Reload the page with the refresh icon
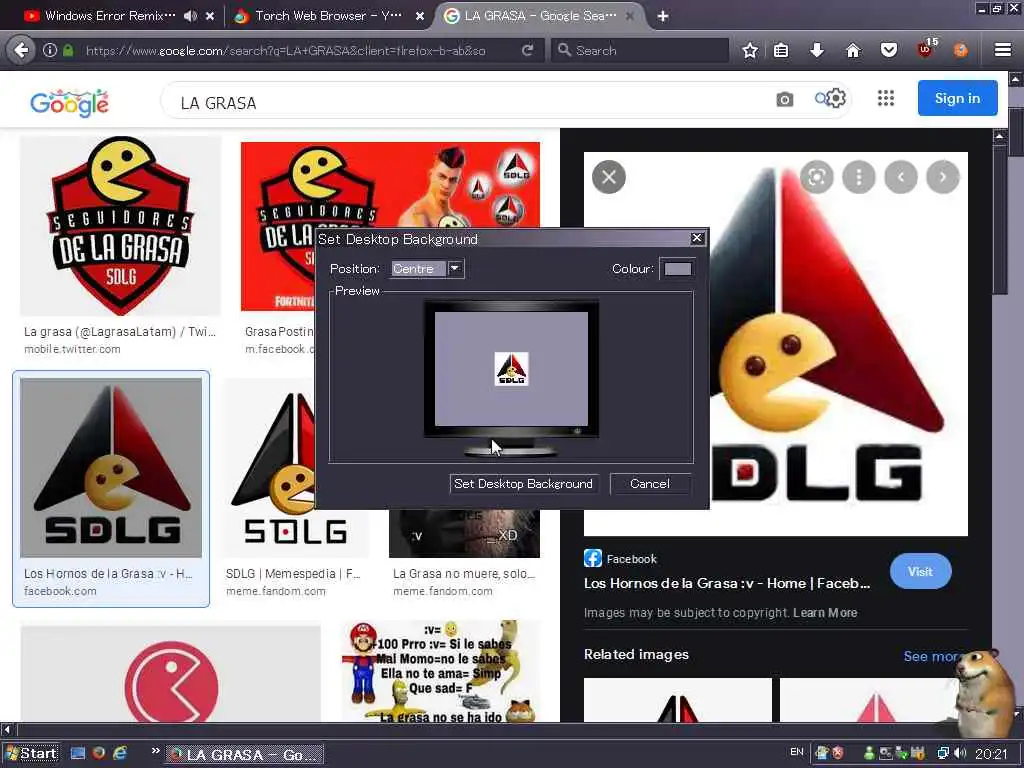Image resolution: width=1024 pixels, height=768 pixels. click(528, 50)
